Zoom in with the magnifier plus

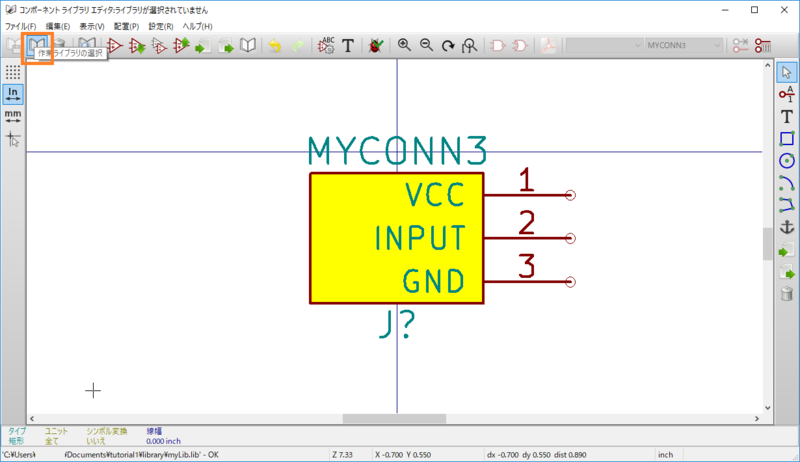click(404, 45)
